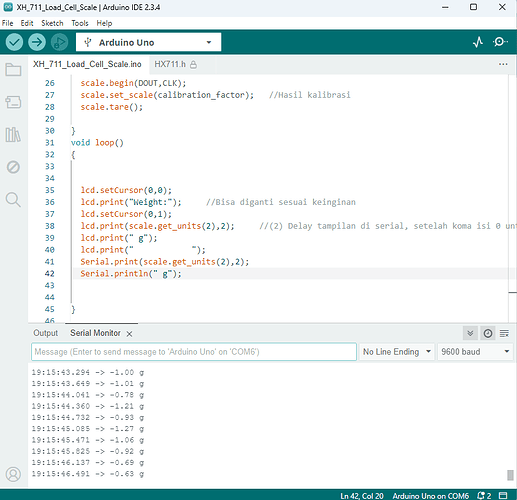
Task: Click the serial output row '19:15:46.491'
Action: (88, 474)
